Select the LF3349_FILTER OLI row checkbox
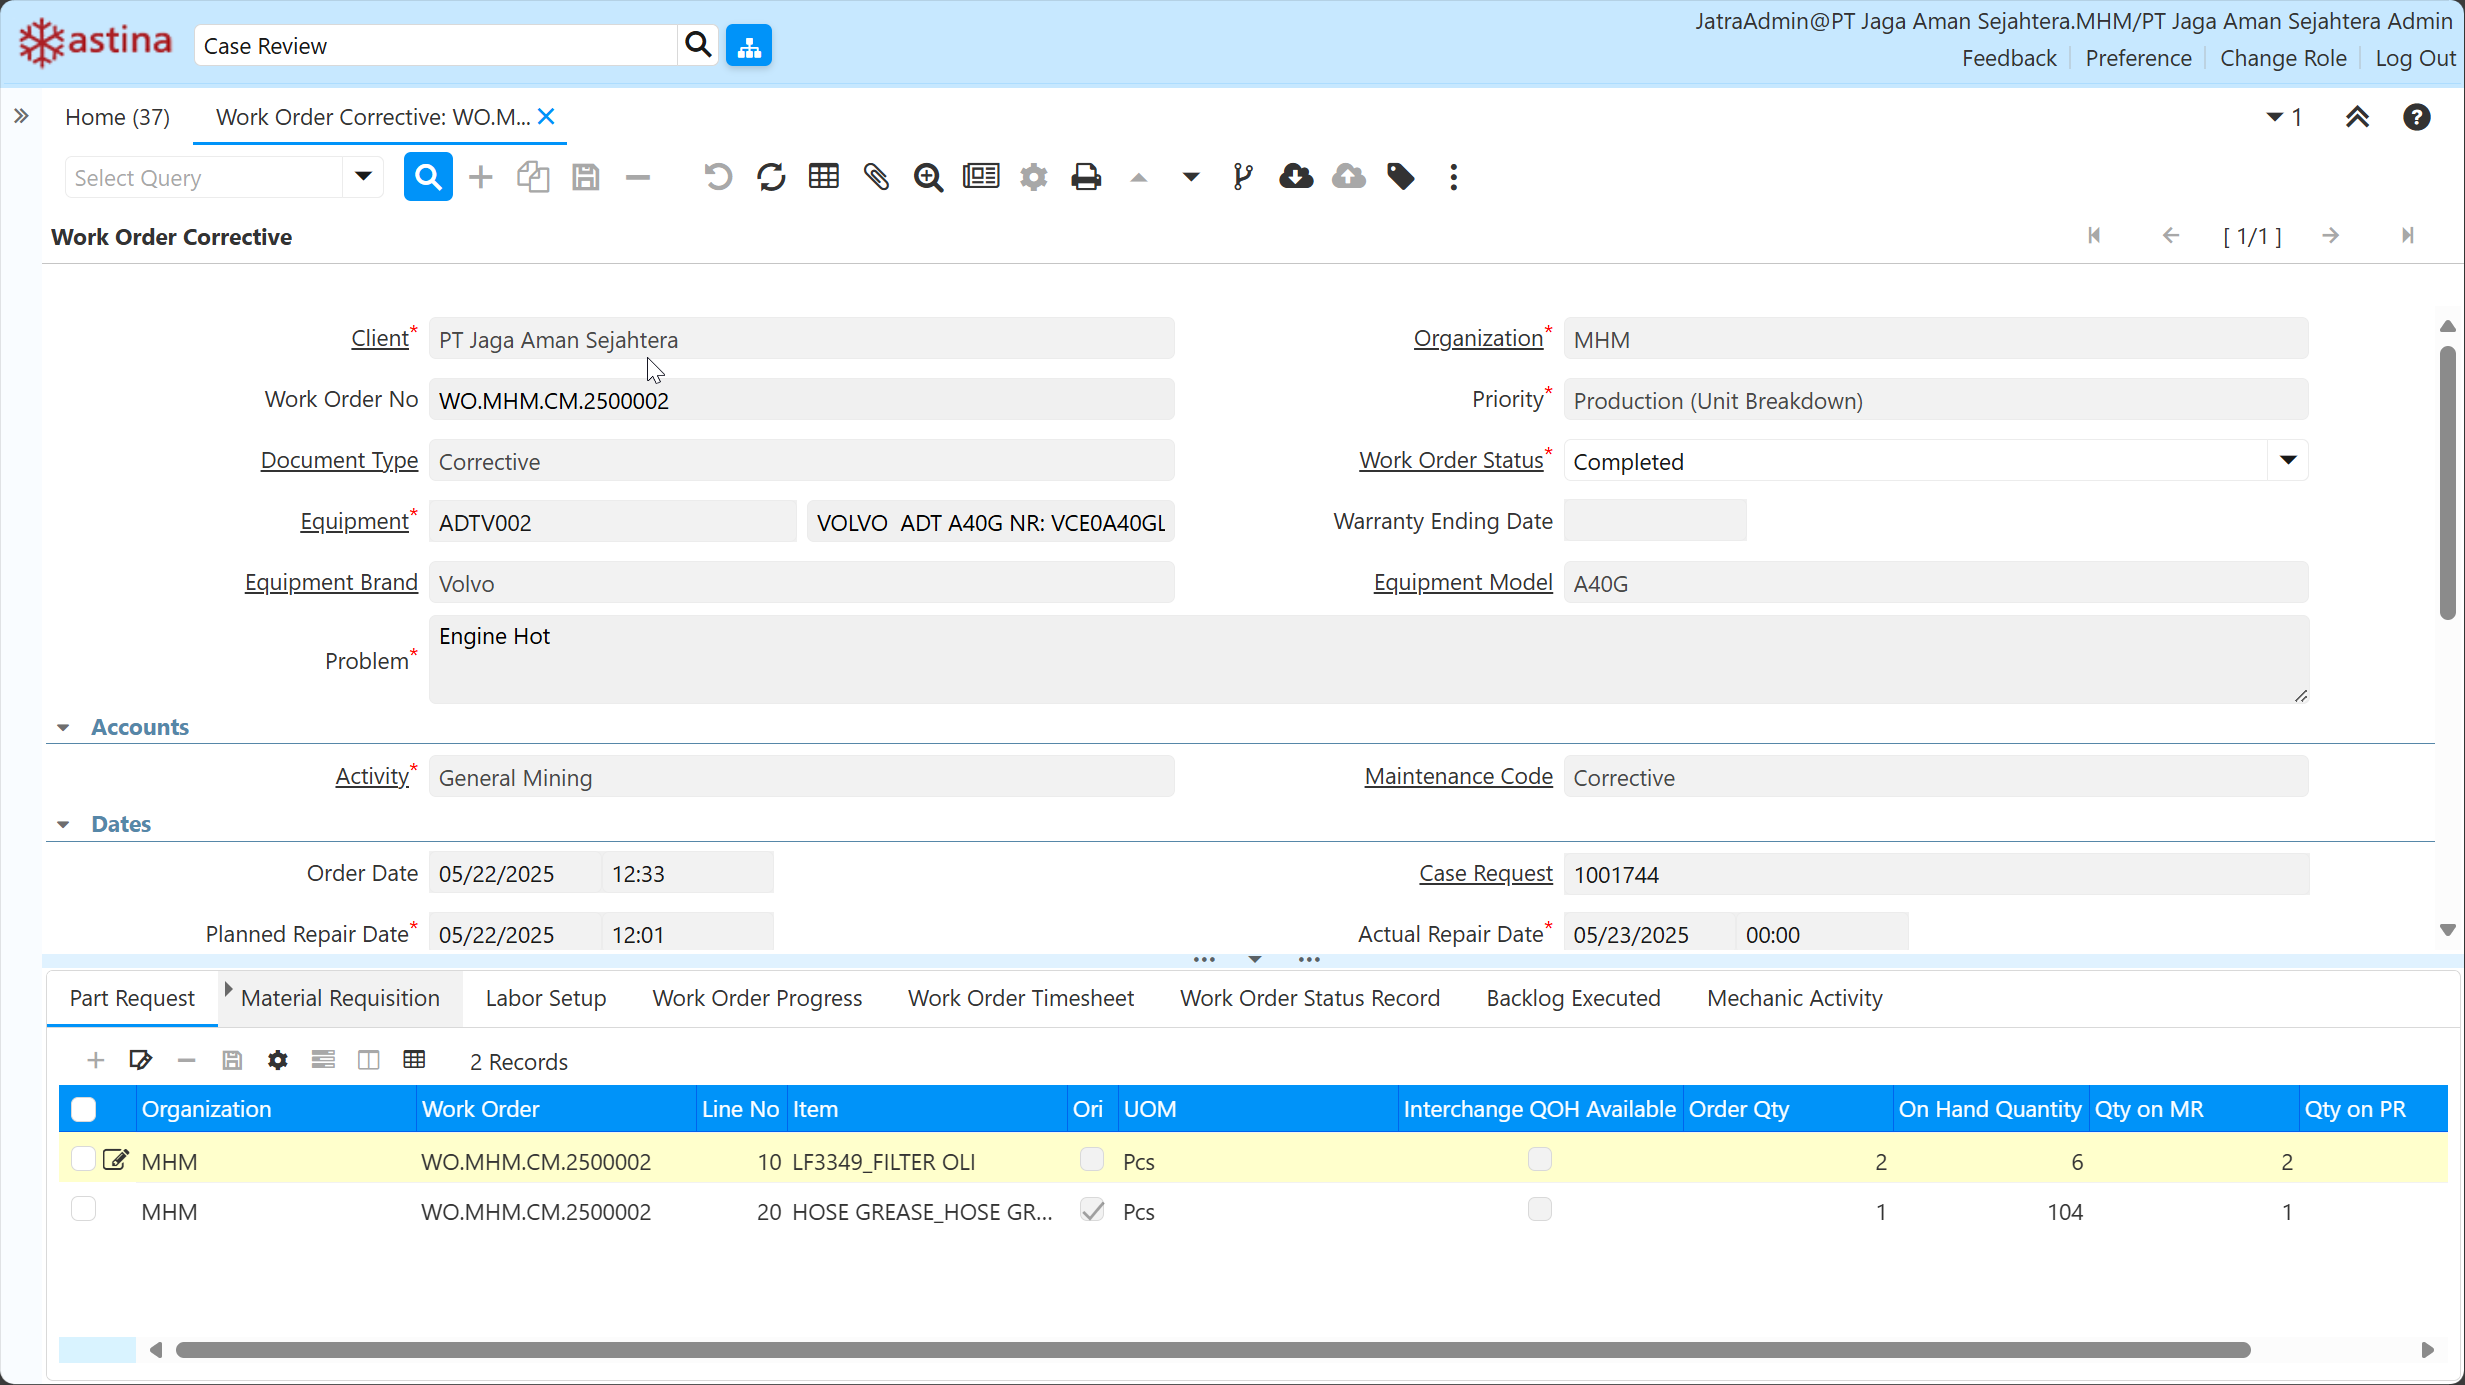This screenshot has width=2465, height=1385. (84, 1159)
